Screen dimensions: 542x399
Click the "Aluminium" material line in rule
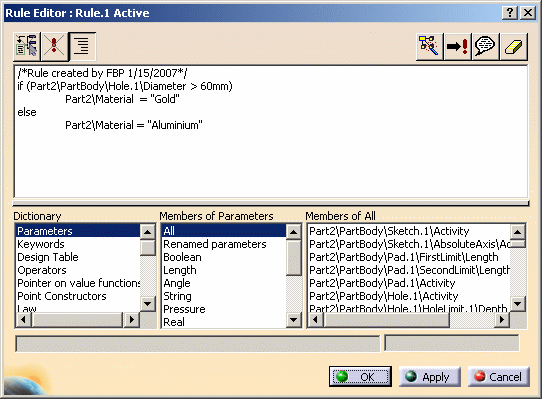click(x=134, y=125)
